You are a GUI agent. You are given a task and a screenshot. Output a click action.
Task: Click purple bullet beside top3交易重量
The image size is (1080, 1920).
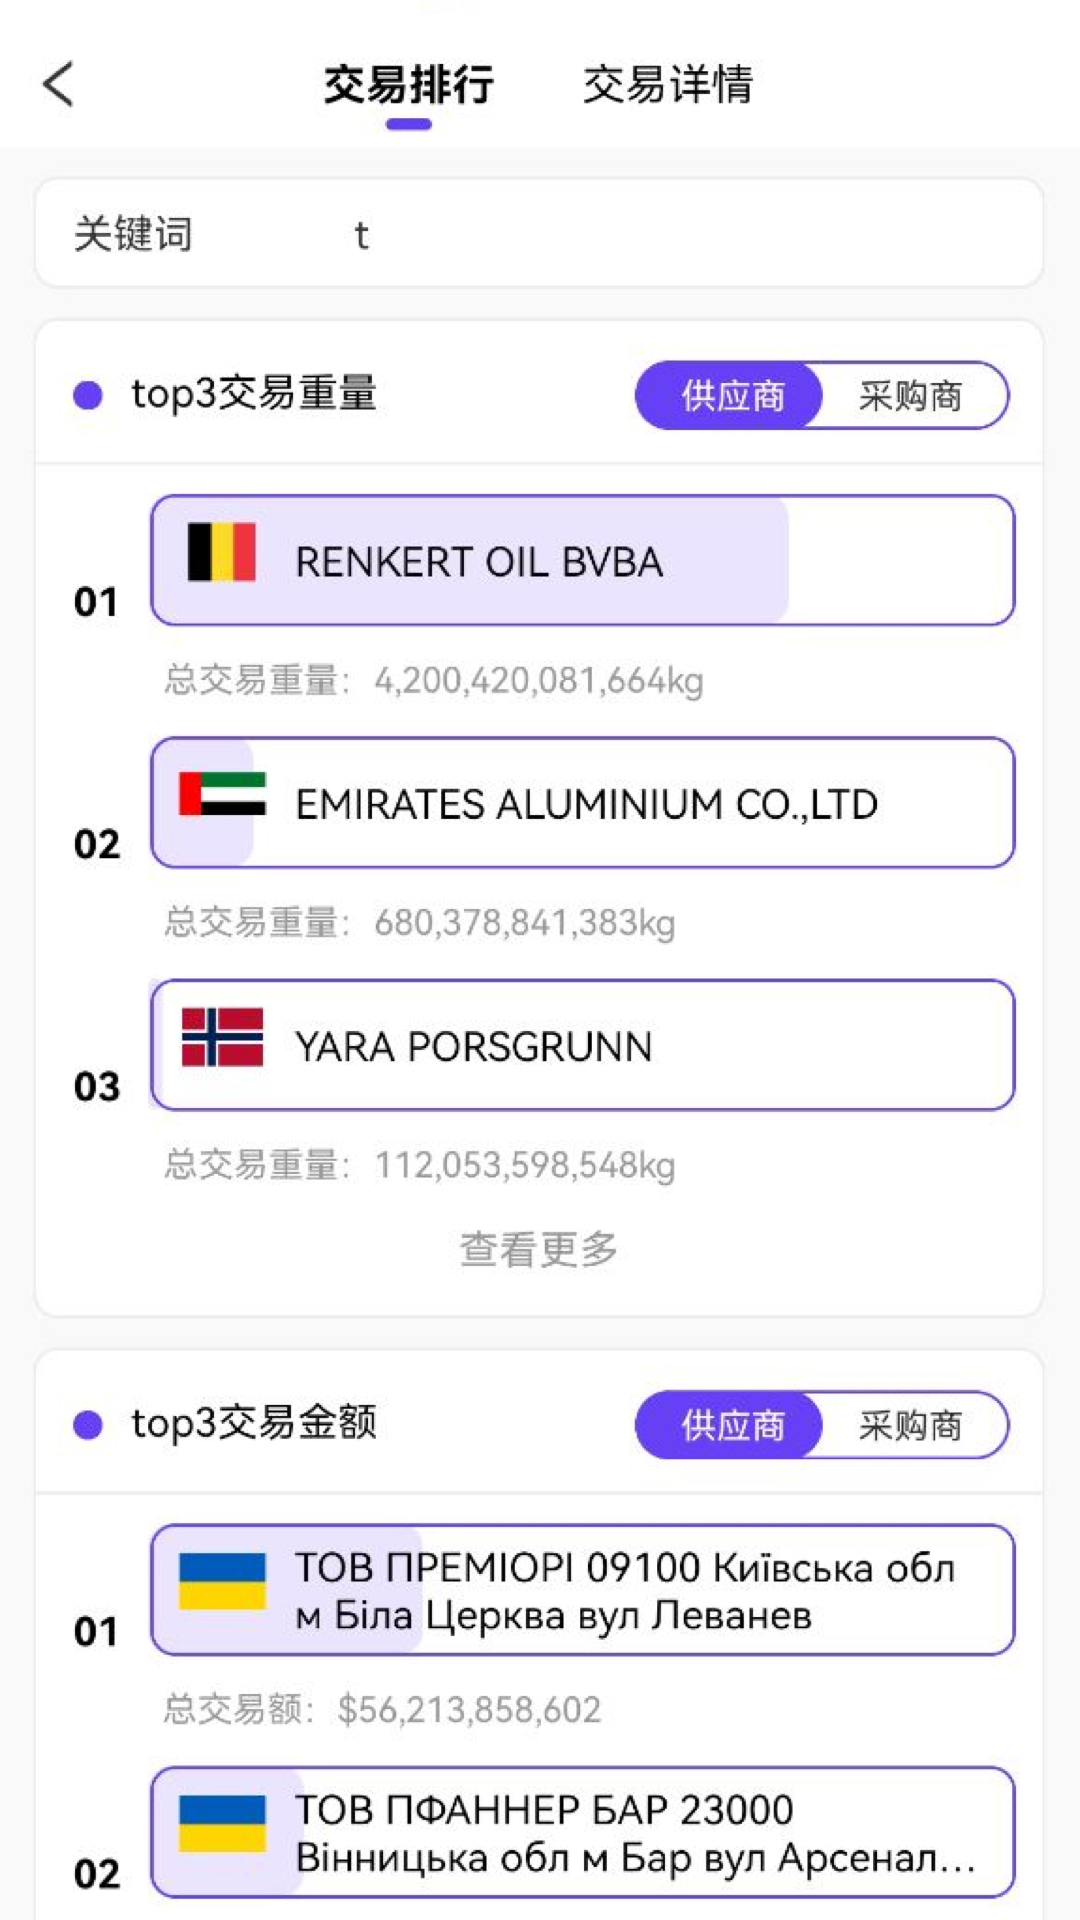pyautogui.click(x=88, y=395)
